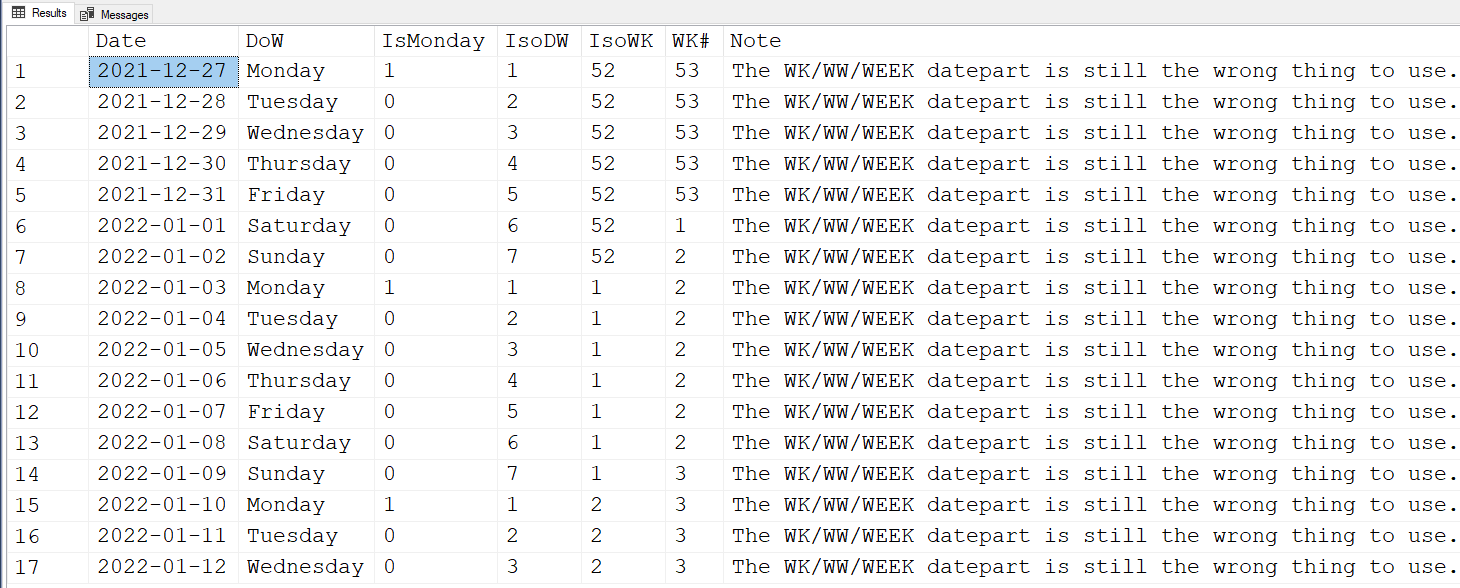Click the Date column header
This screenshot has width=1460, height=588.
121,41
